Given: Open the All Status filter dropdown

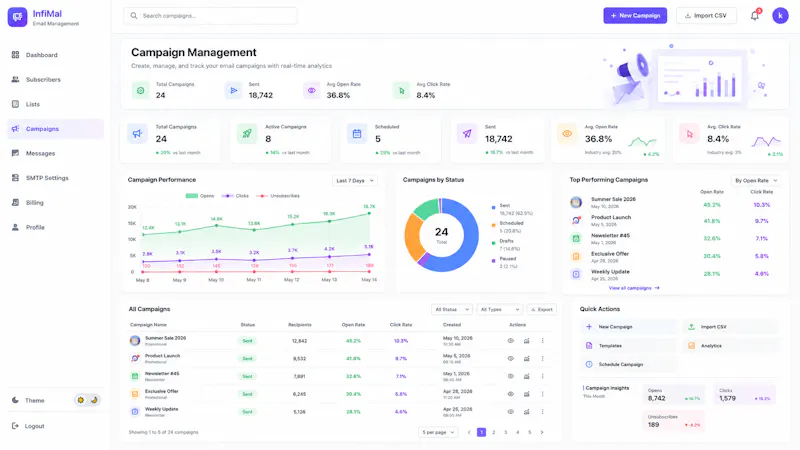Looking at the screenshot, I should pos(452,309).
